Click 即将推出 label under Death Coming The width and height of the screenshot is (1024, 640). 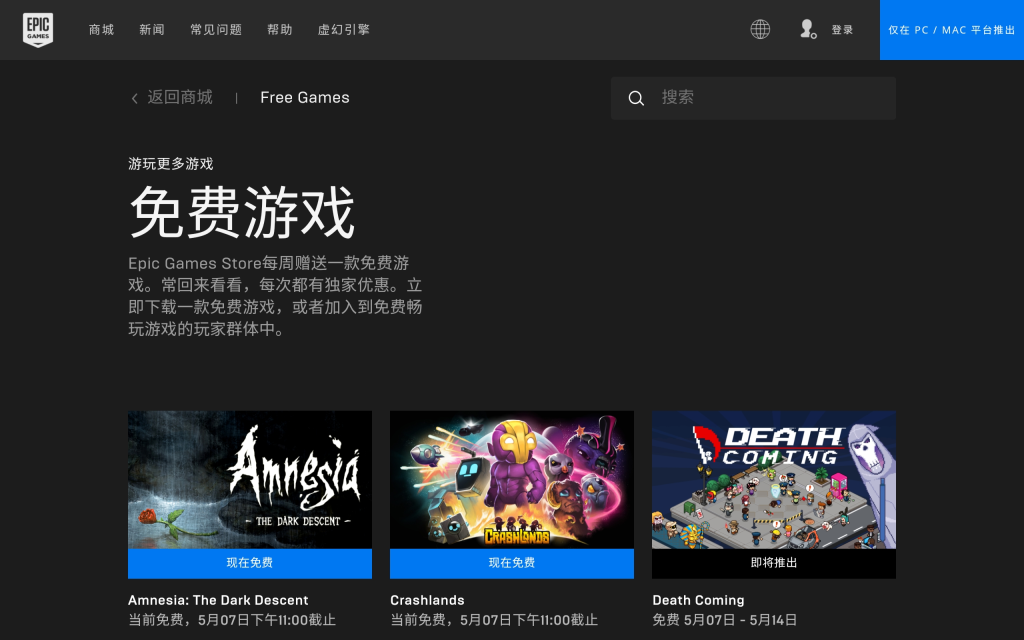click(x=774, y=563)
